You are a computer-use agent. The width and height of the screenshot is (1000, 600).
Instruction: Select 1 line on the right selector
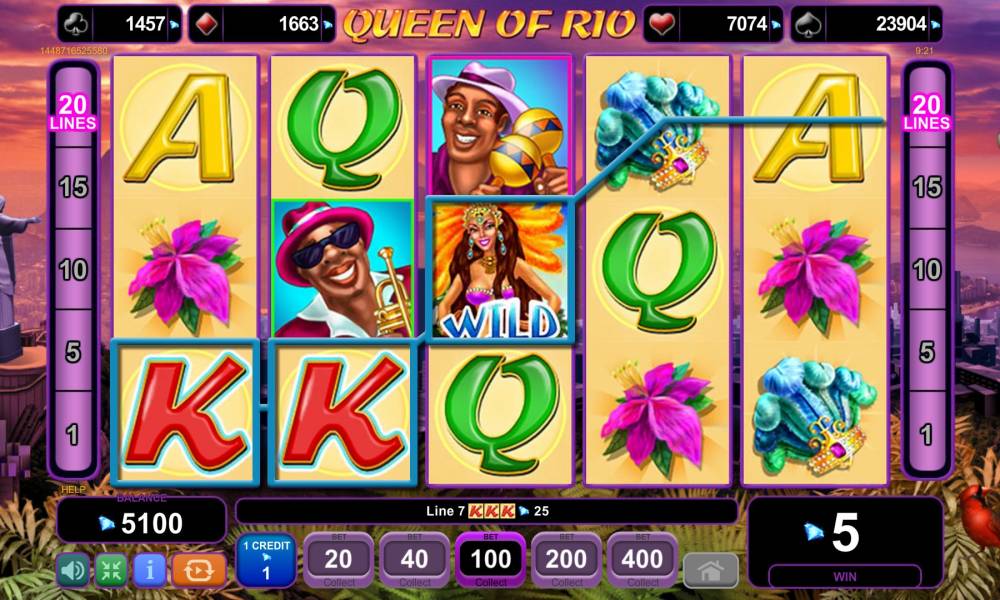click(927, 435)
